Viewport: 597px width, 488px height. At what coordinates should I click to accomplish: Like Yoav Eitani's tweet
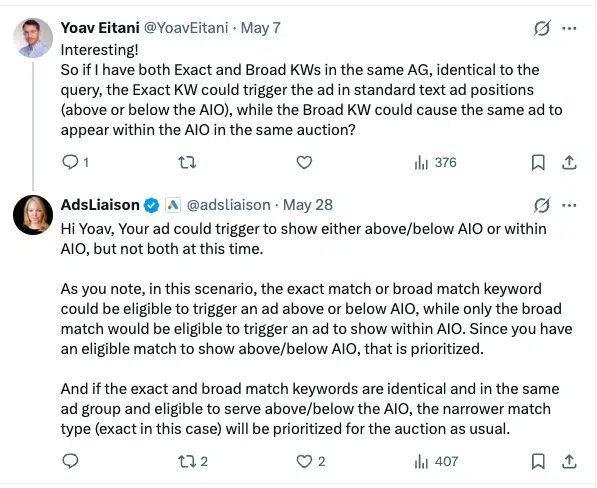(x=304, y=163)
